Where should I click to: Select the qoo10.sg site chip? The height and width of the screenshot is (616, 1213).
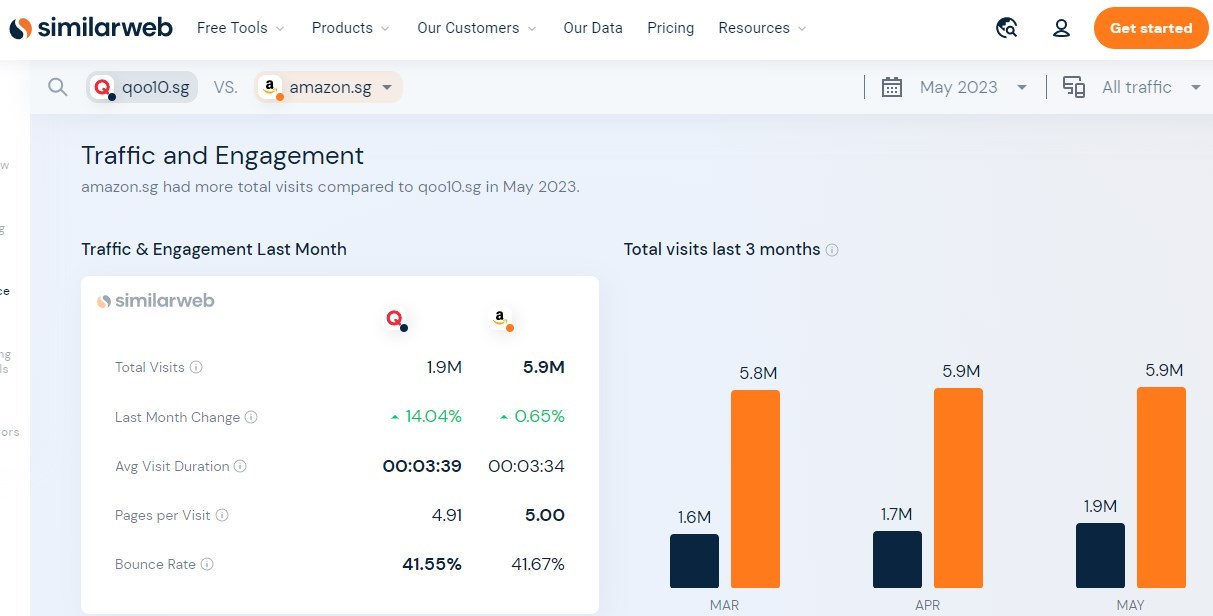142,88
